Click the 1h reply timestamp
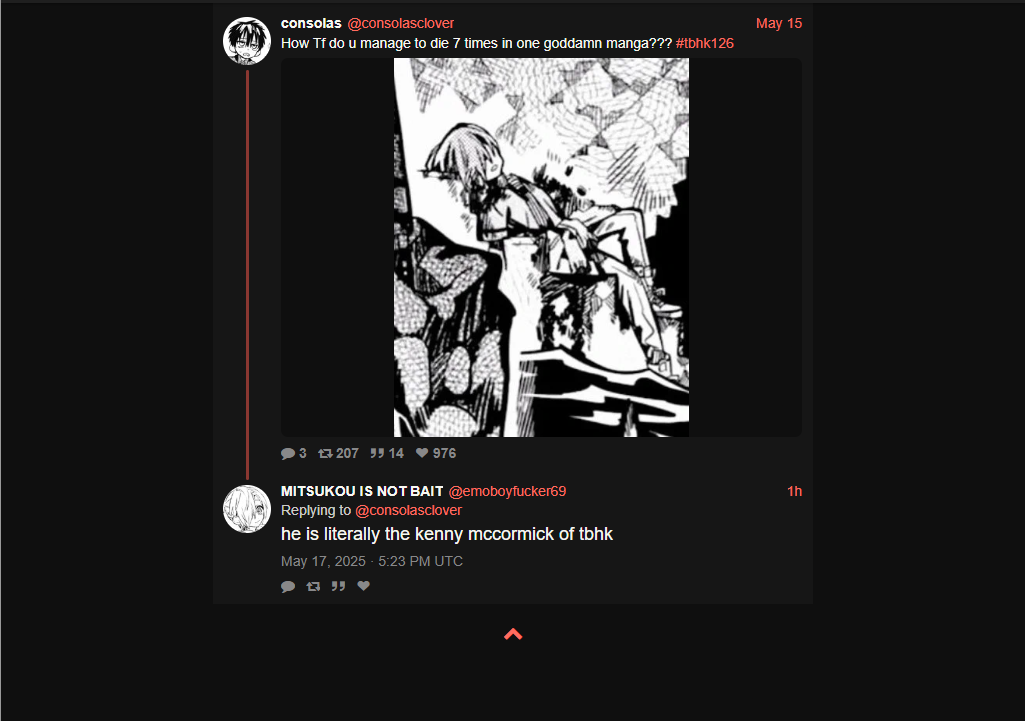1025x721 pixels. pos(794,492)
